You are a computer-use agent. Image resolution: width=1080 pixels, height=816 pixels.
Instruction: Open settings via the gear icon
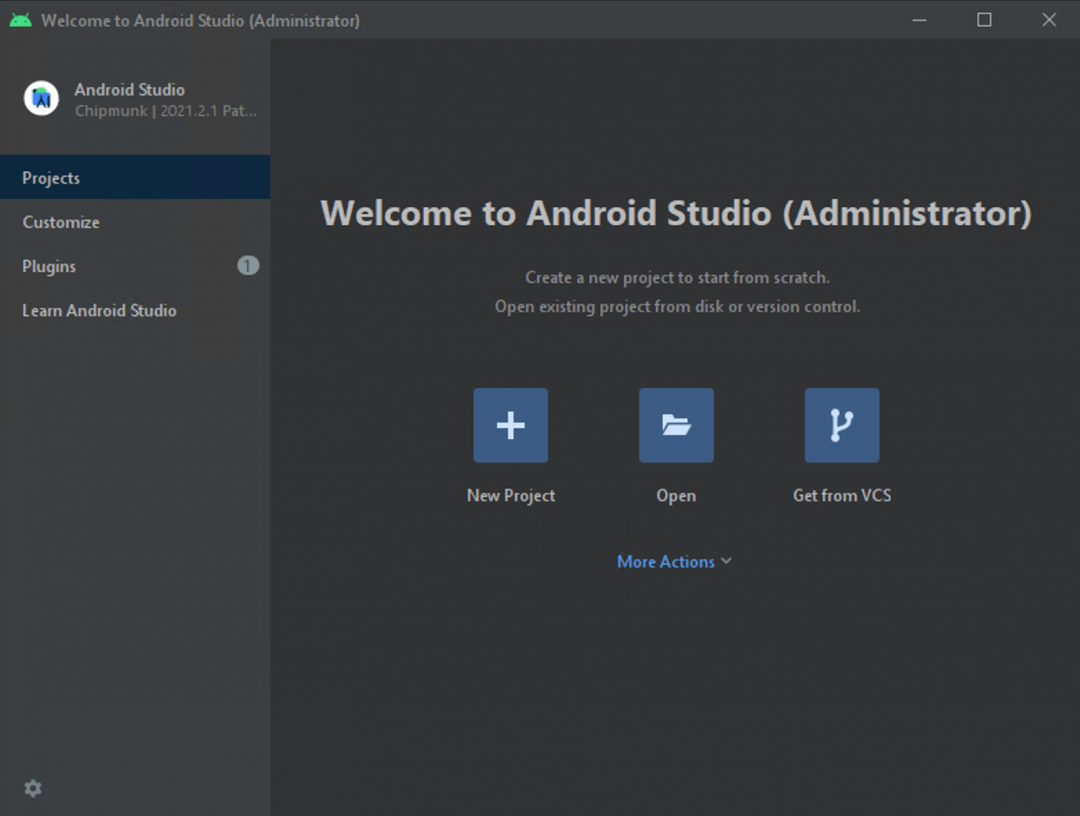pos(33,789)
